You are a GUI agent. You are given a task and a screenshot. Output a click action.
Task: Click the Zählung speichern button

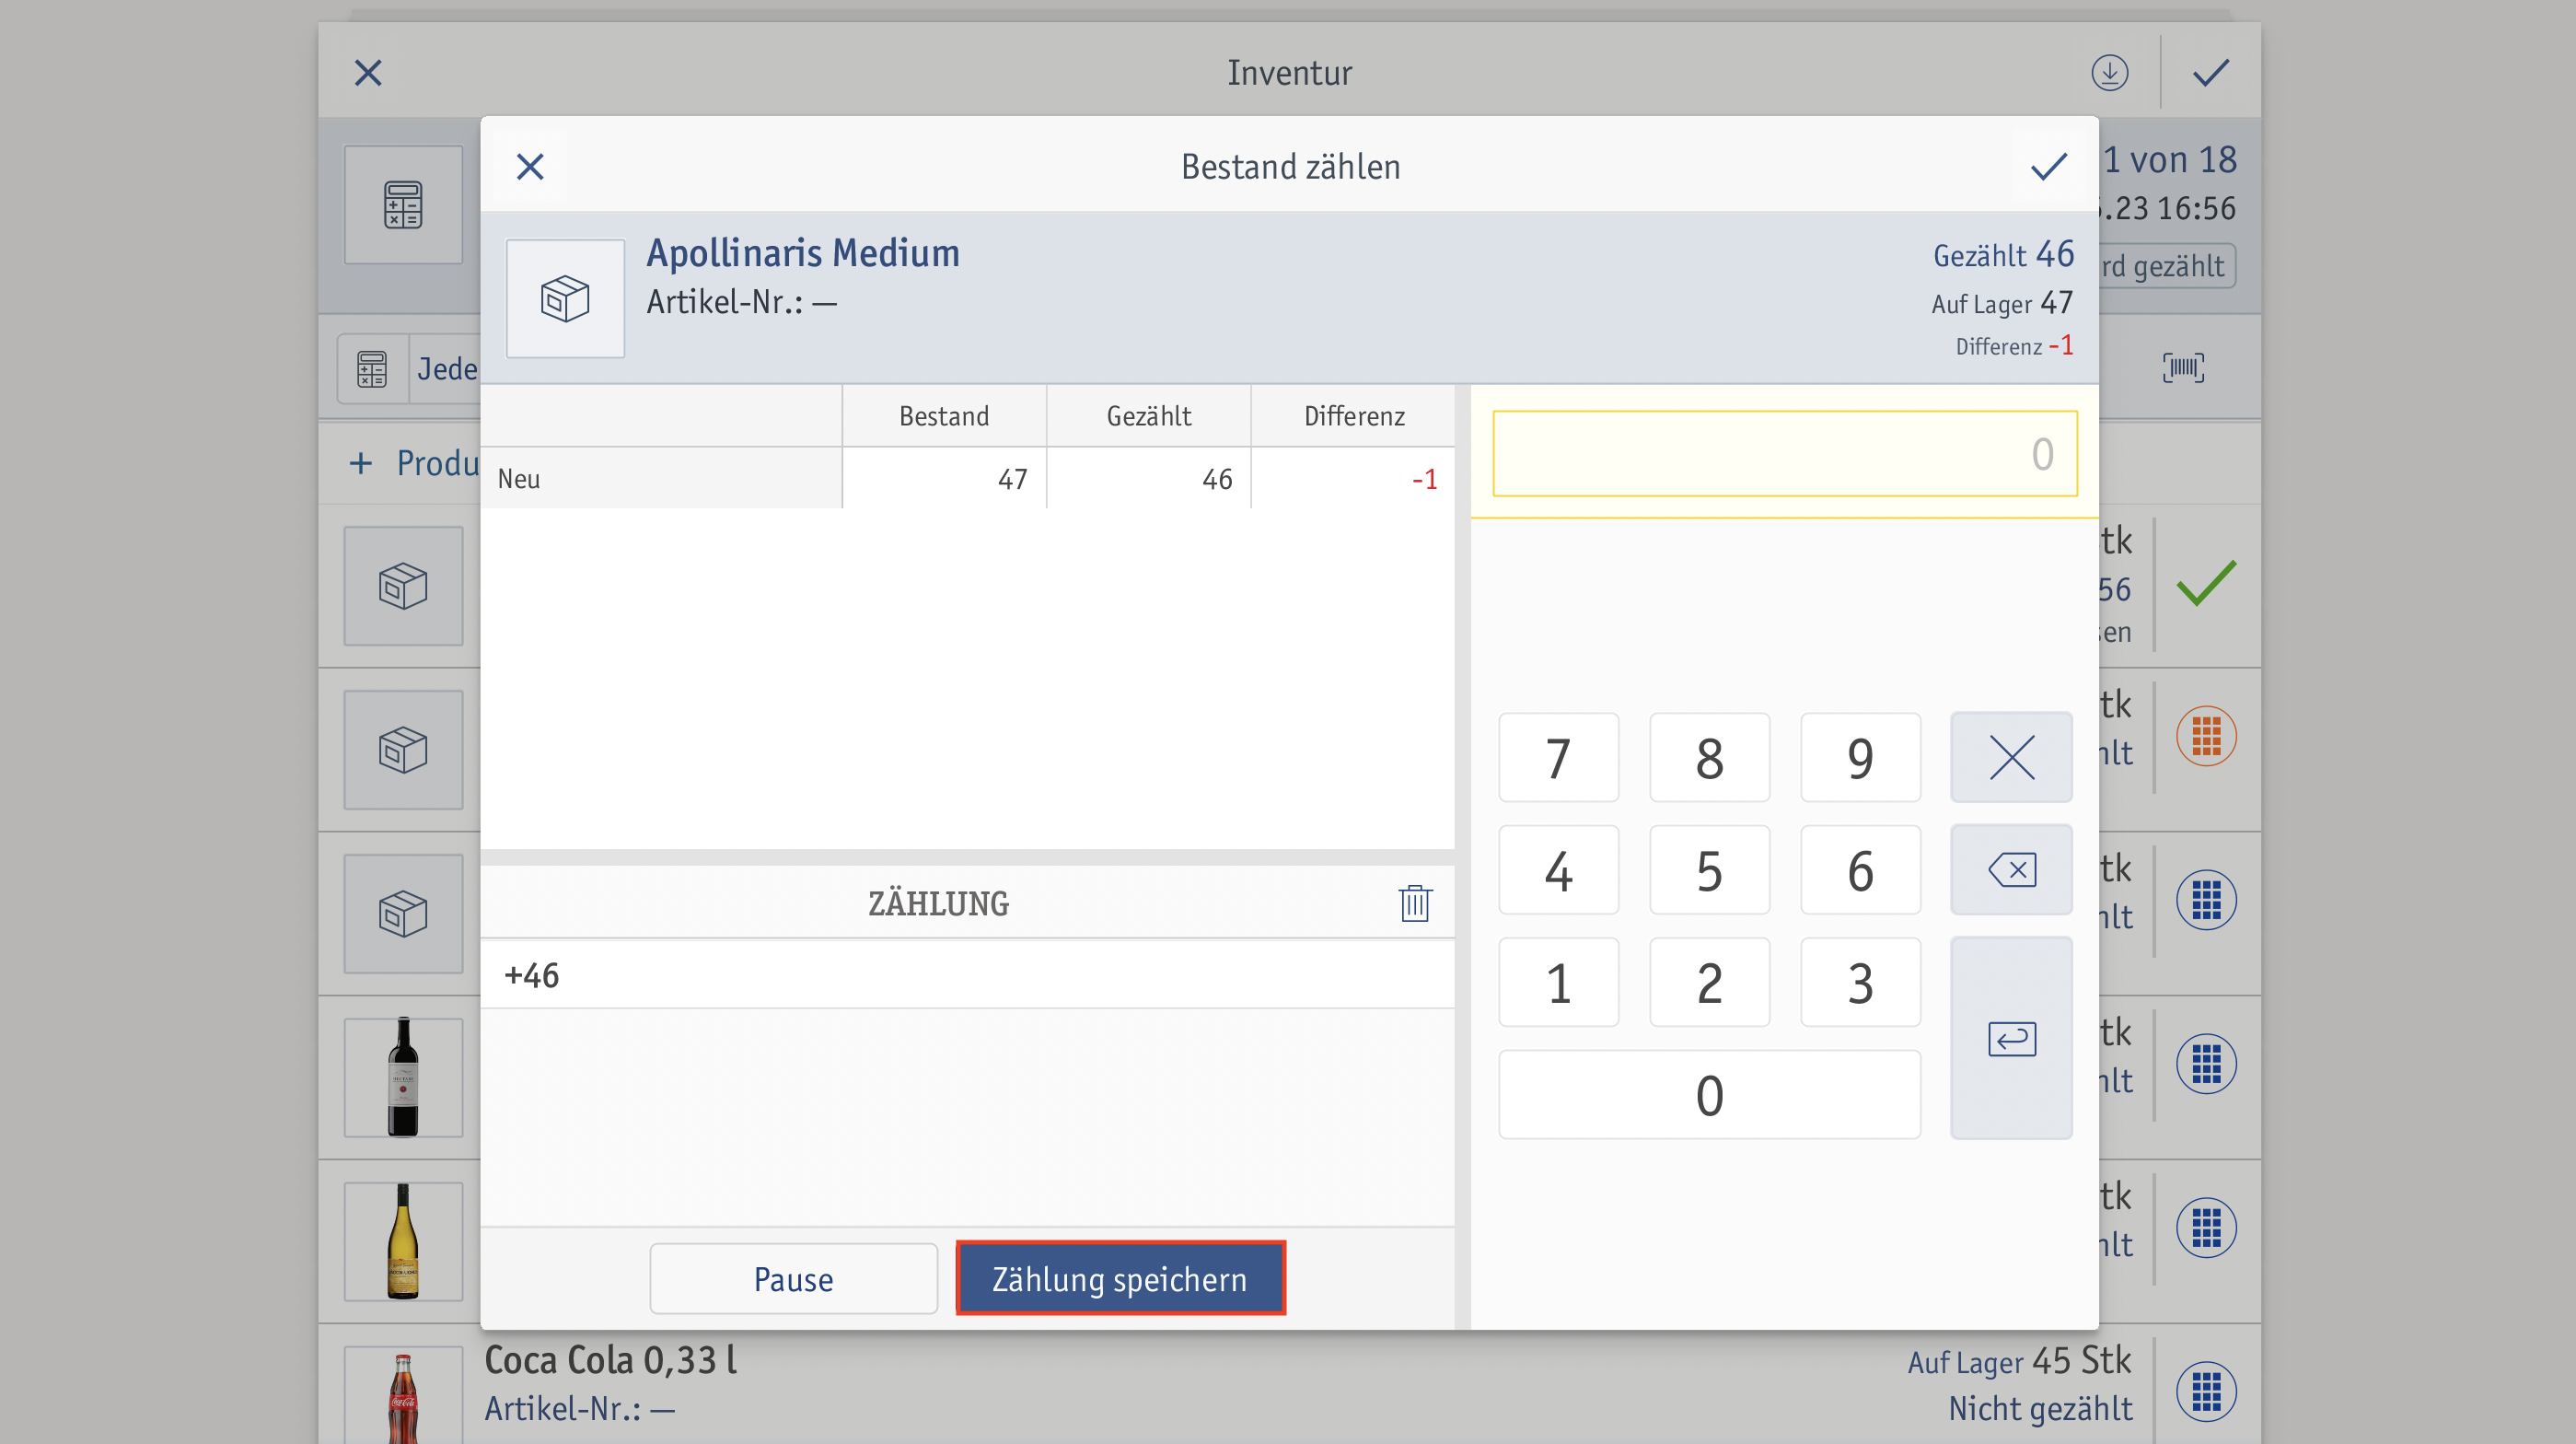[x=1120, y=1279]
